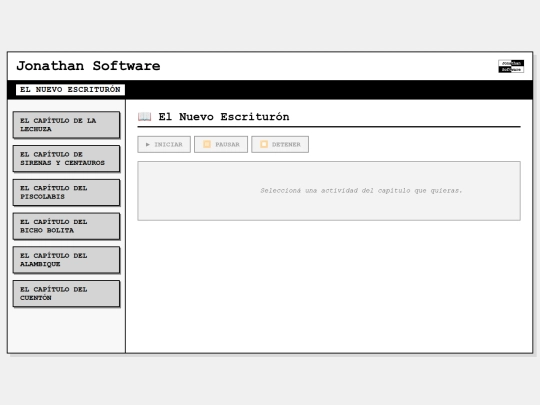
Task: Start the activity with Iniciar
Action: click(x=164, y=144)
